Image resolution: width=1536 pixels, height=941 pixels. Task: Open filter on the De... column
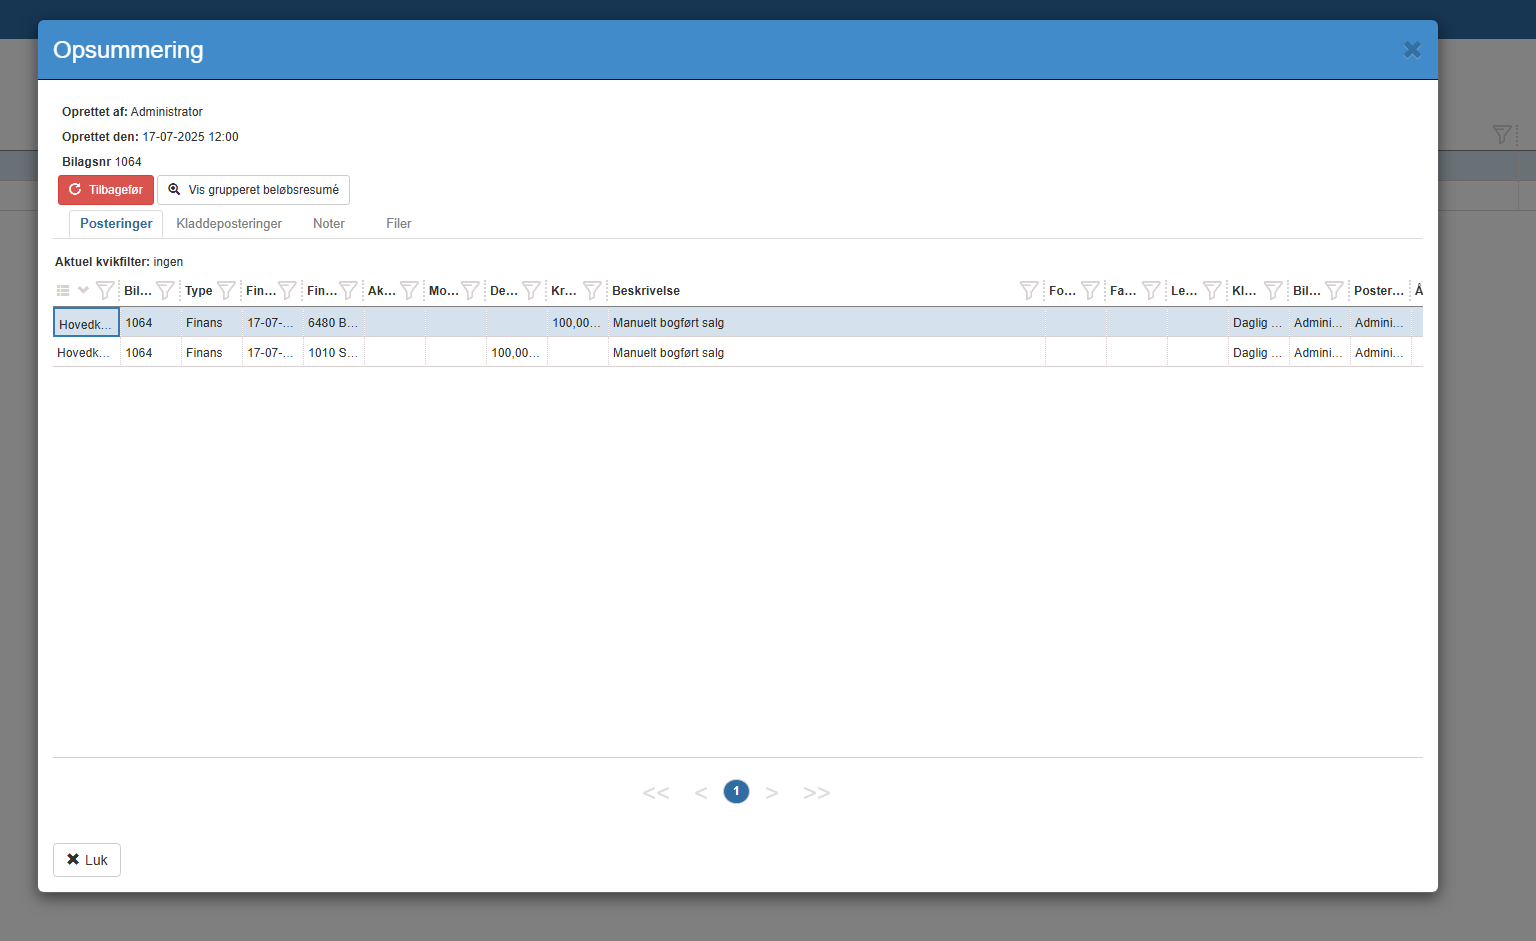click(532, 291)
